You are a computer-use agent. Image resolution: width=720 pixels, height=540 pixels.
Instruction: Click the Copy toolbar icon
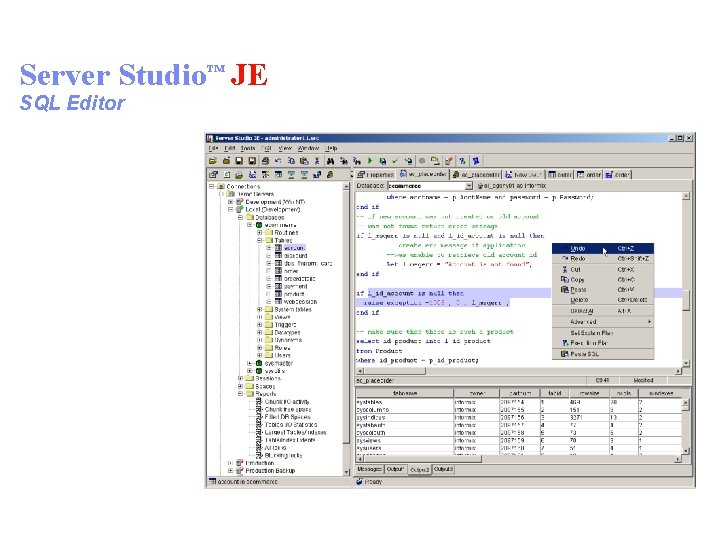(x=291, y=161)
